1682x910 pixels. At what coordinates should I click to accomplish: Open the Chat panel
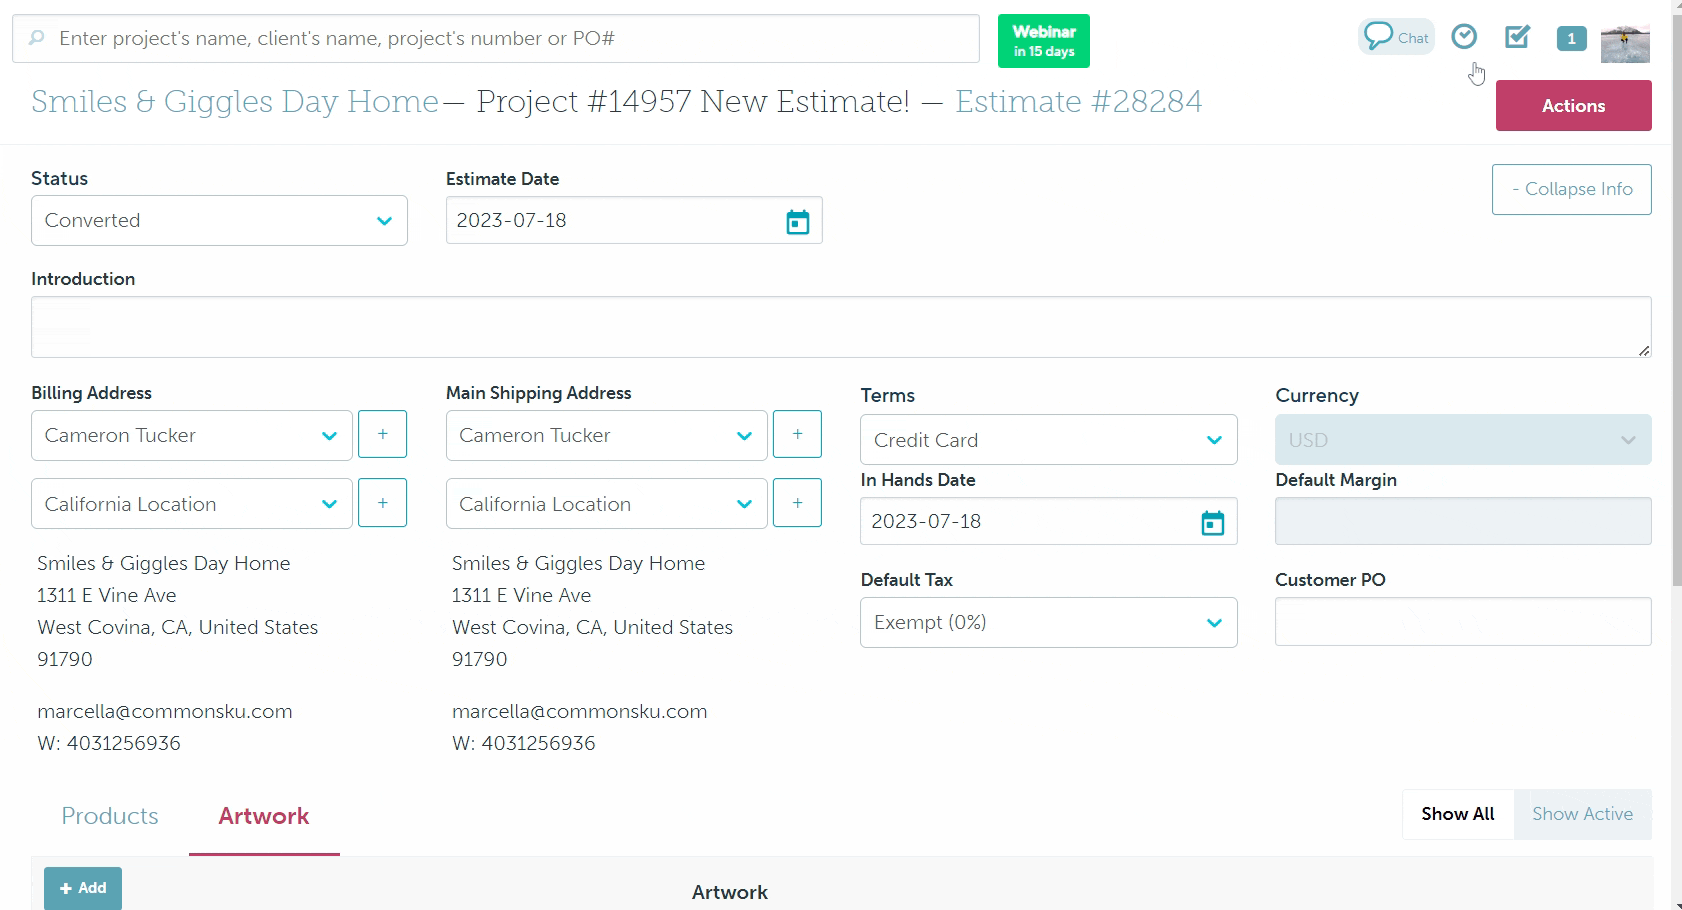coord(1396,37)
